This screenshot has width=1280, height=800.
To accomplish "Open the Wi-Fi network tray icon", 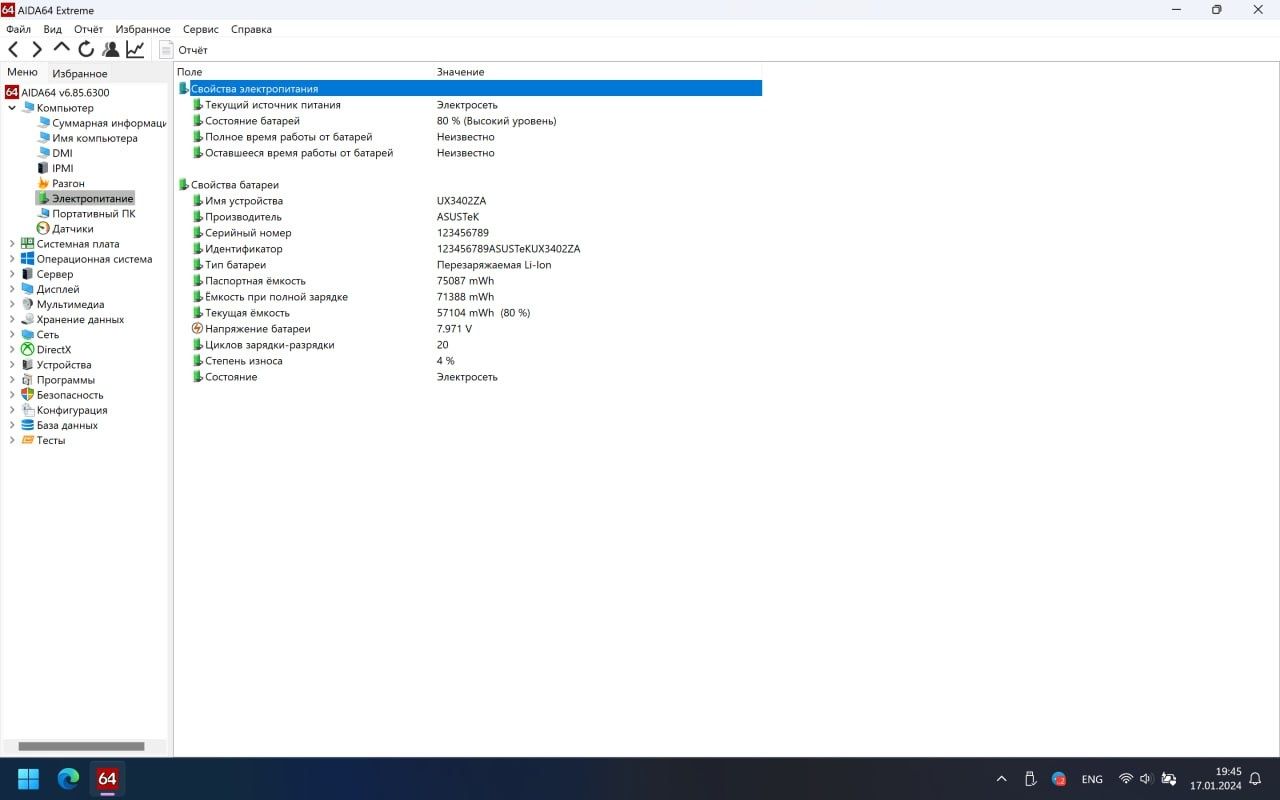I will click(x=1125, y=779).
